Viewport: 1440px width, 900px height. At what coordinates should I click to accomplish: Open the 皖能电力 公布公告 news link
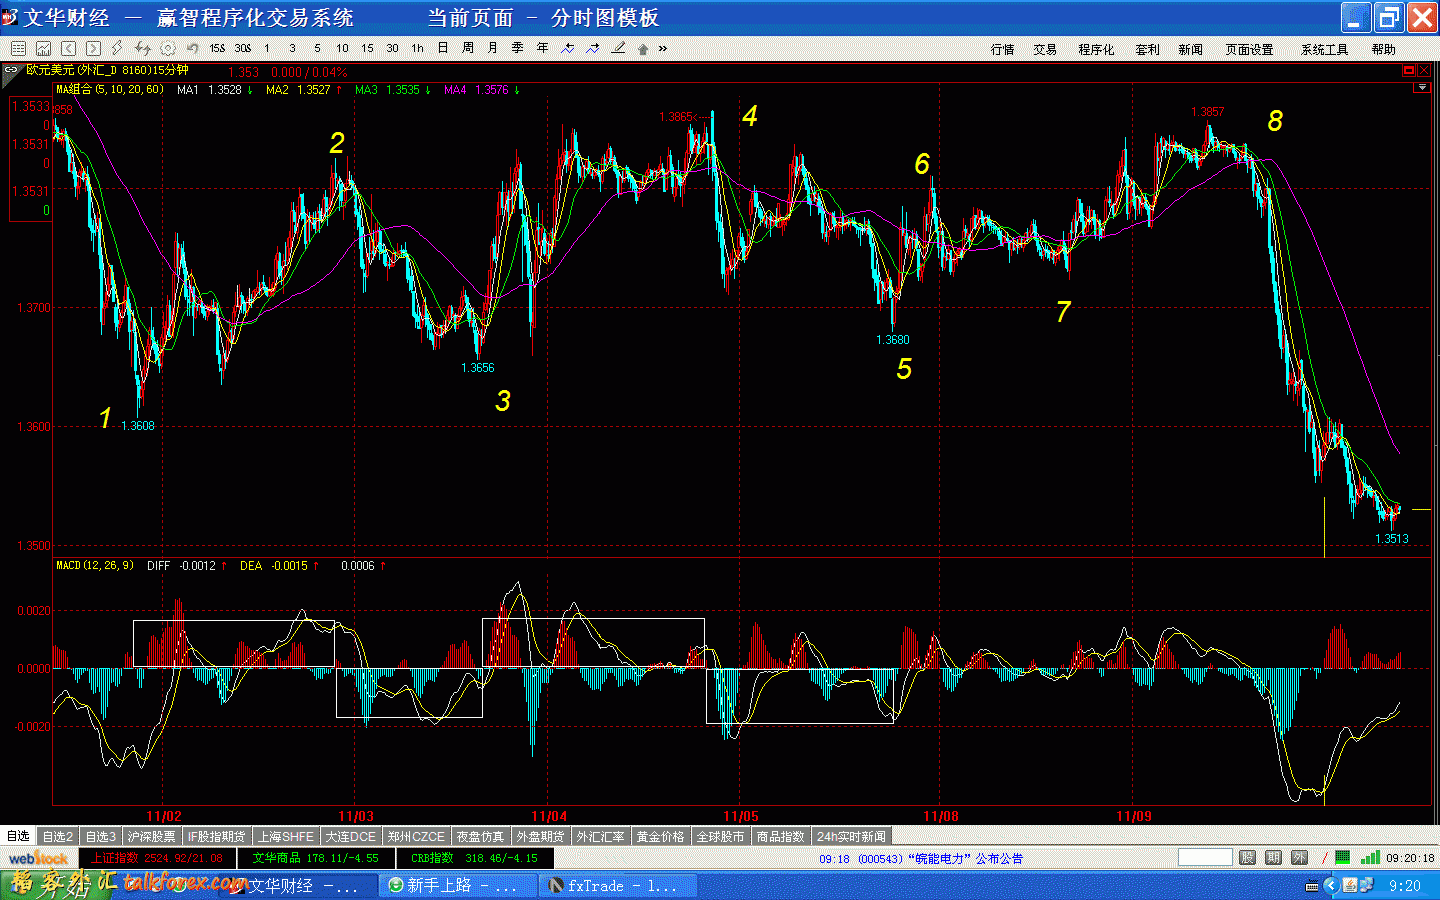tap(921, 859)
